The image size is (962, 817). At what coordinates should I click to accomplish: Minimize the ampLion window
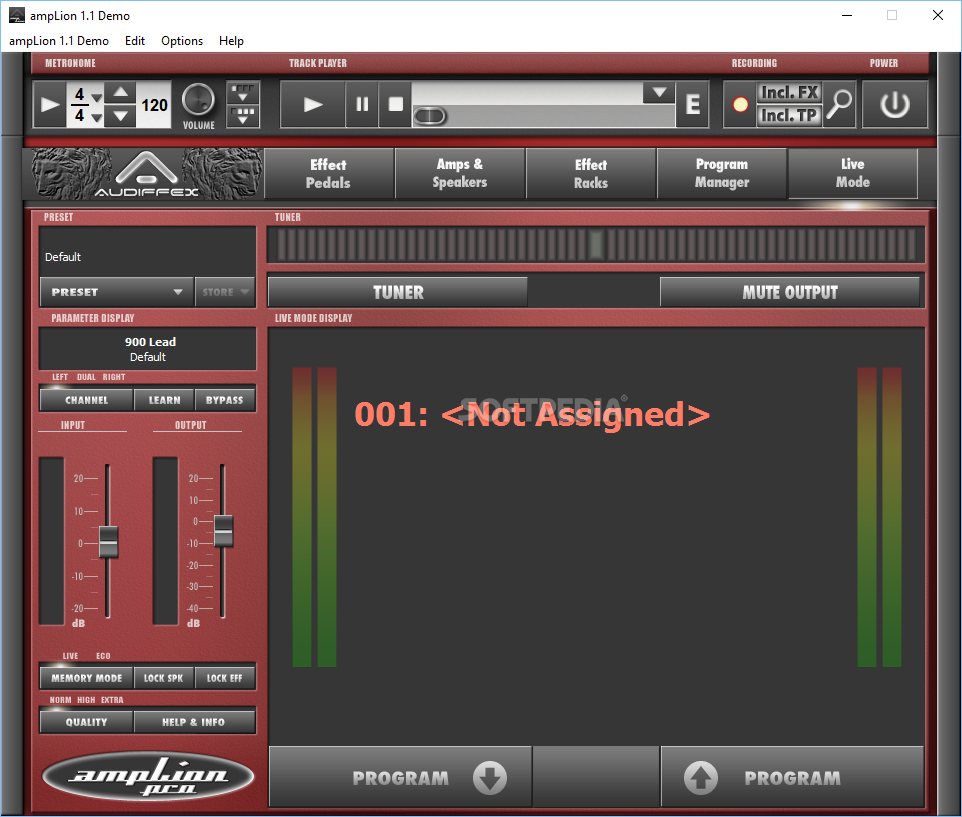[x=847, y=15]
